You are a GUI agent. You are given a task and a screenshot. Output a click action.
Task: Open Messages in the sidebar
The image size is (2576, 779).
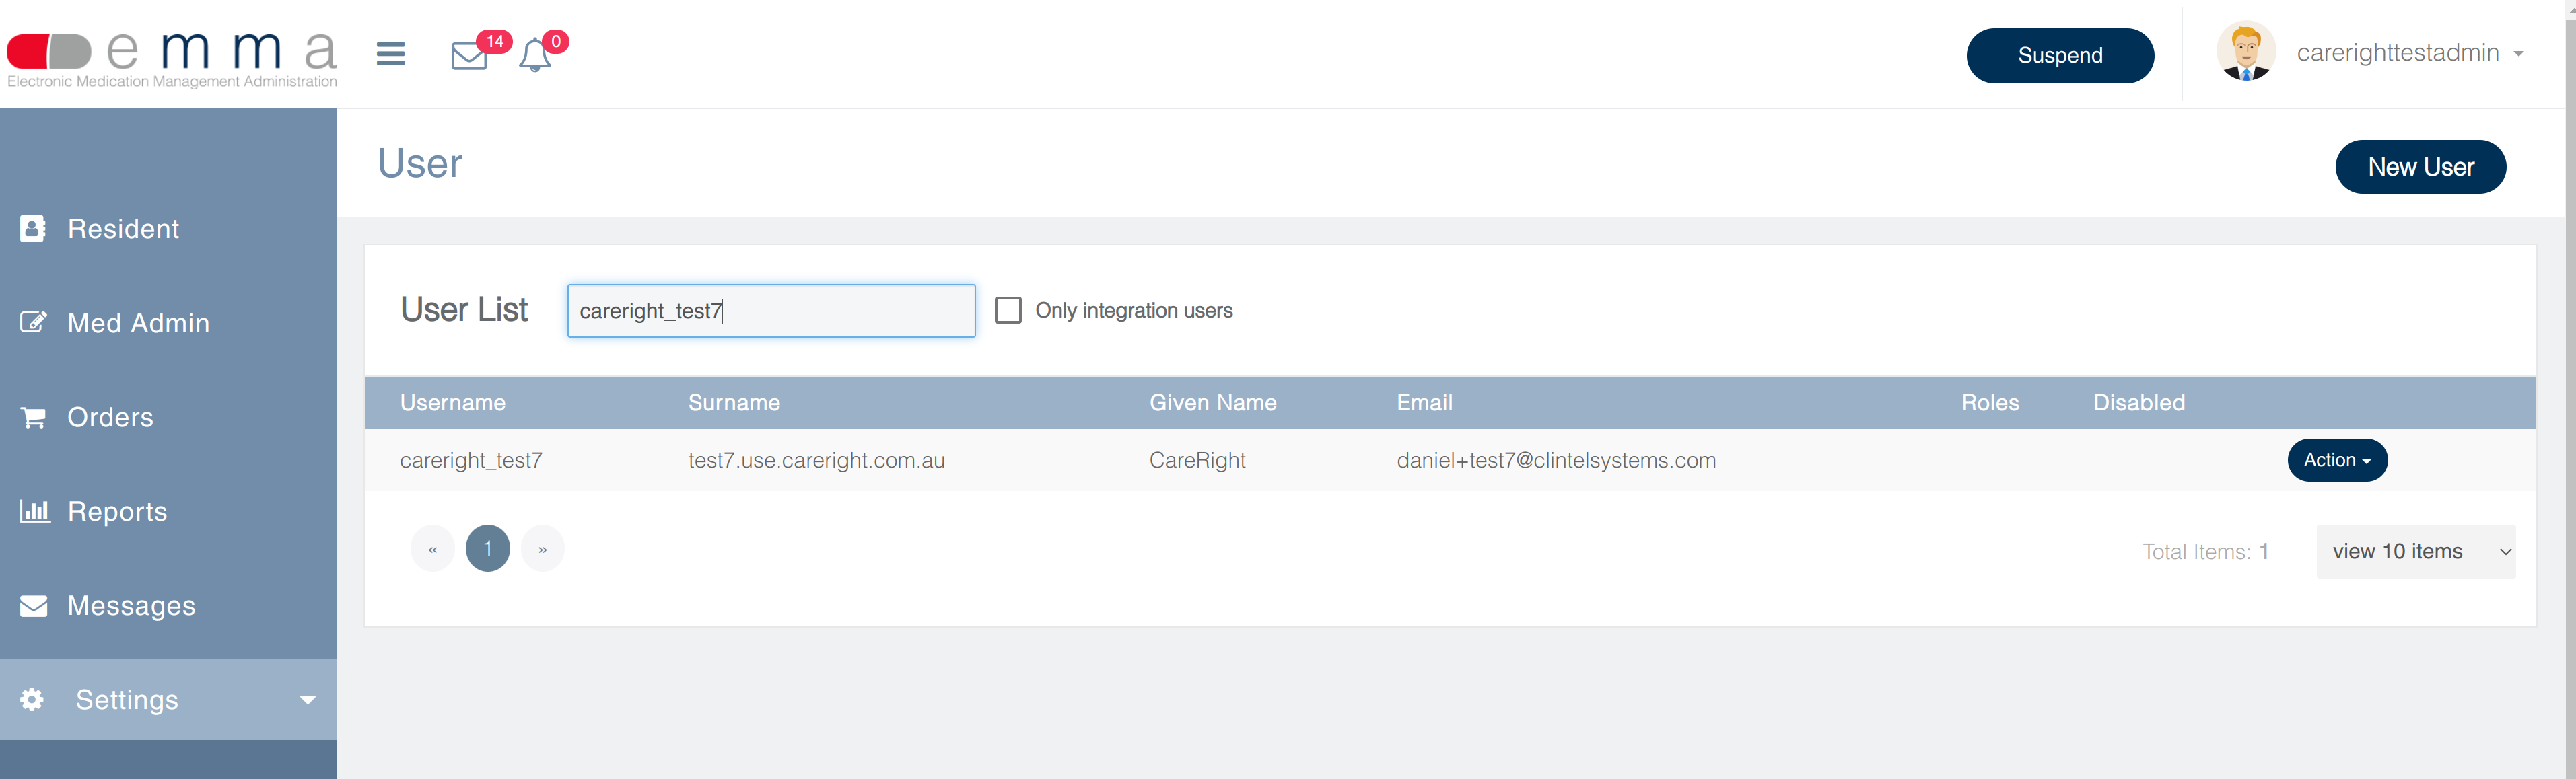pyautogui.click(x=131, y=605)
